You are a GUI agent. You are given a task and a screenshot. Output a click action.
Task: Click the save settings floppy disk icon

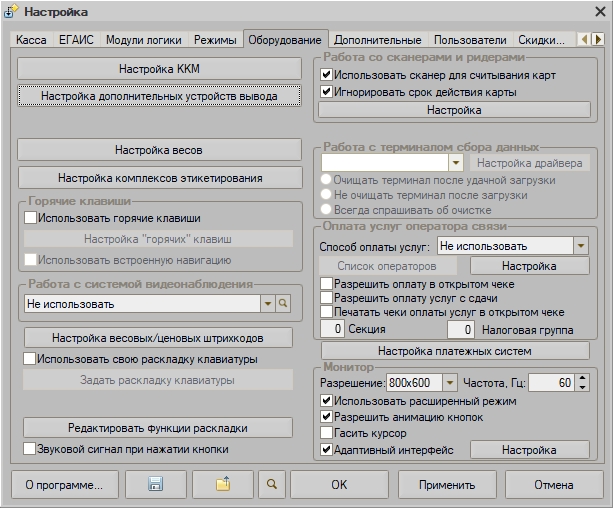(x=154, y=485)
